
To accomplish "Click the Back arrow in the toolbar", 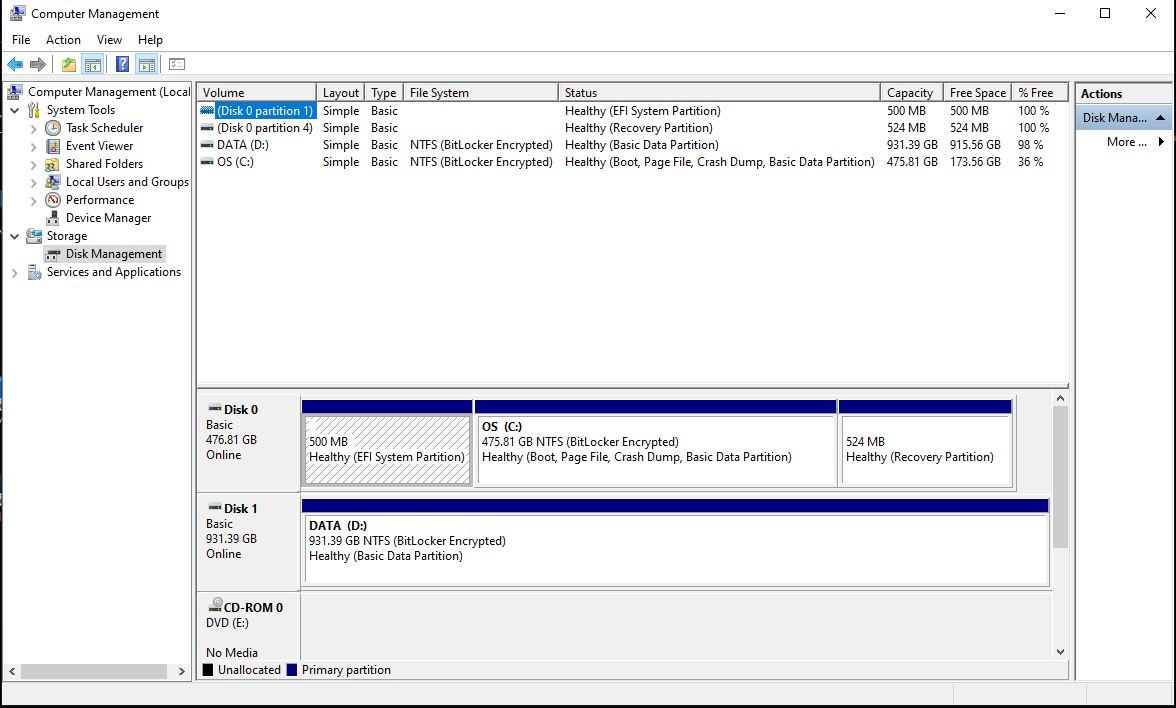I will [x=15, y=64].
